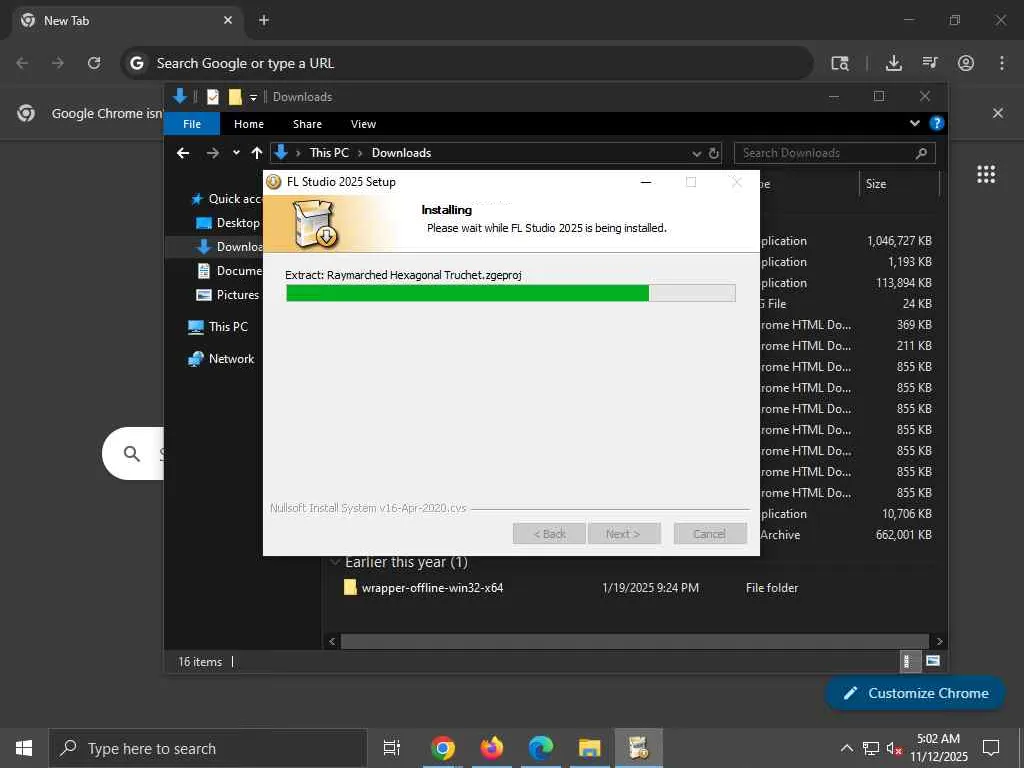The height and width of the screenshot is (768, 1024).
Task: Click Windows taskbar search box
Action: point(208,748)
